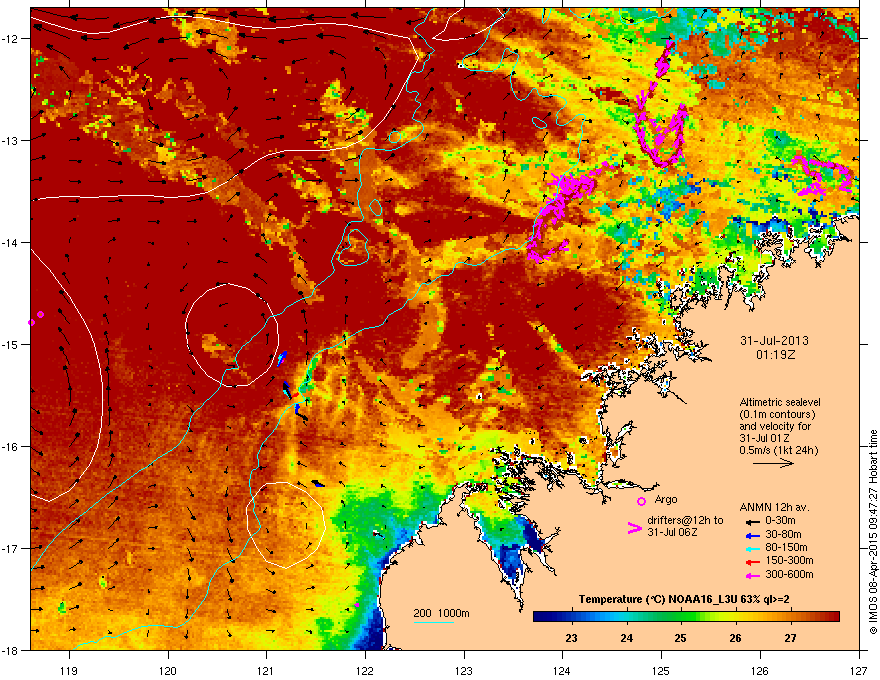The image size is (880, 680).
Task: Click the '0.5m/s (1kt 24h)' scale text
Action: (779, 450)
